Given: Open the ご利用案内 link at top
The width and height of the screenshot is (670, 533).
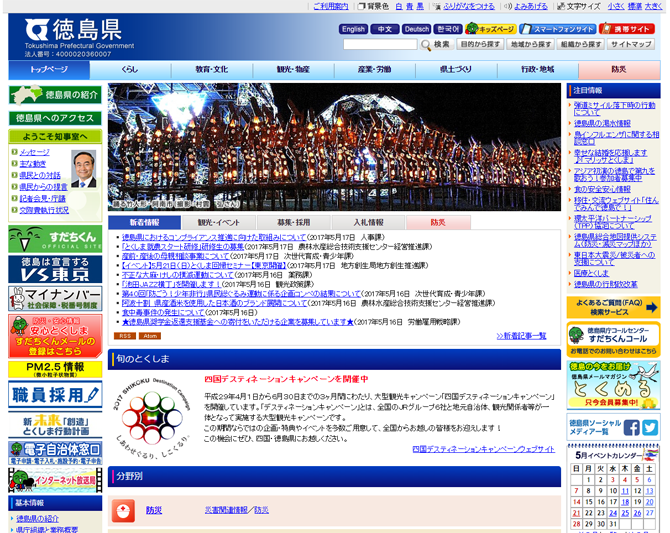Looking at the screenshot, I should click(x=331, y=6).
